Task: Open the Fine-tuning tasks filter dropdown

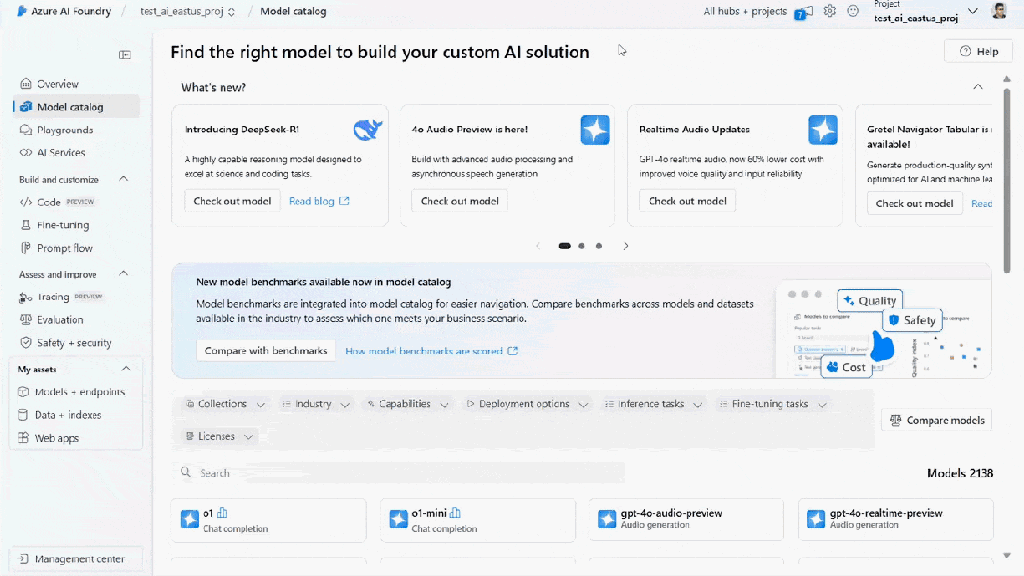Action: 773,404
